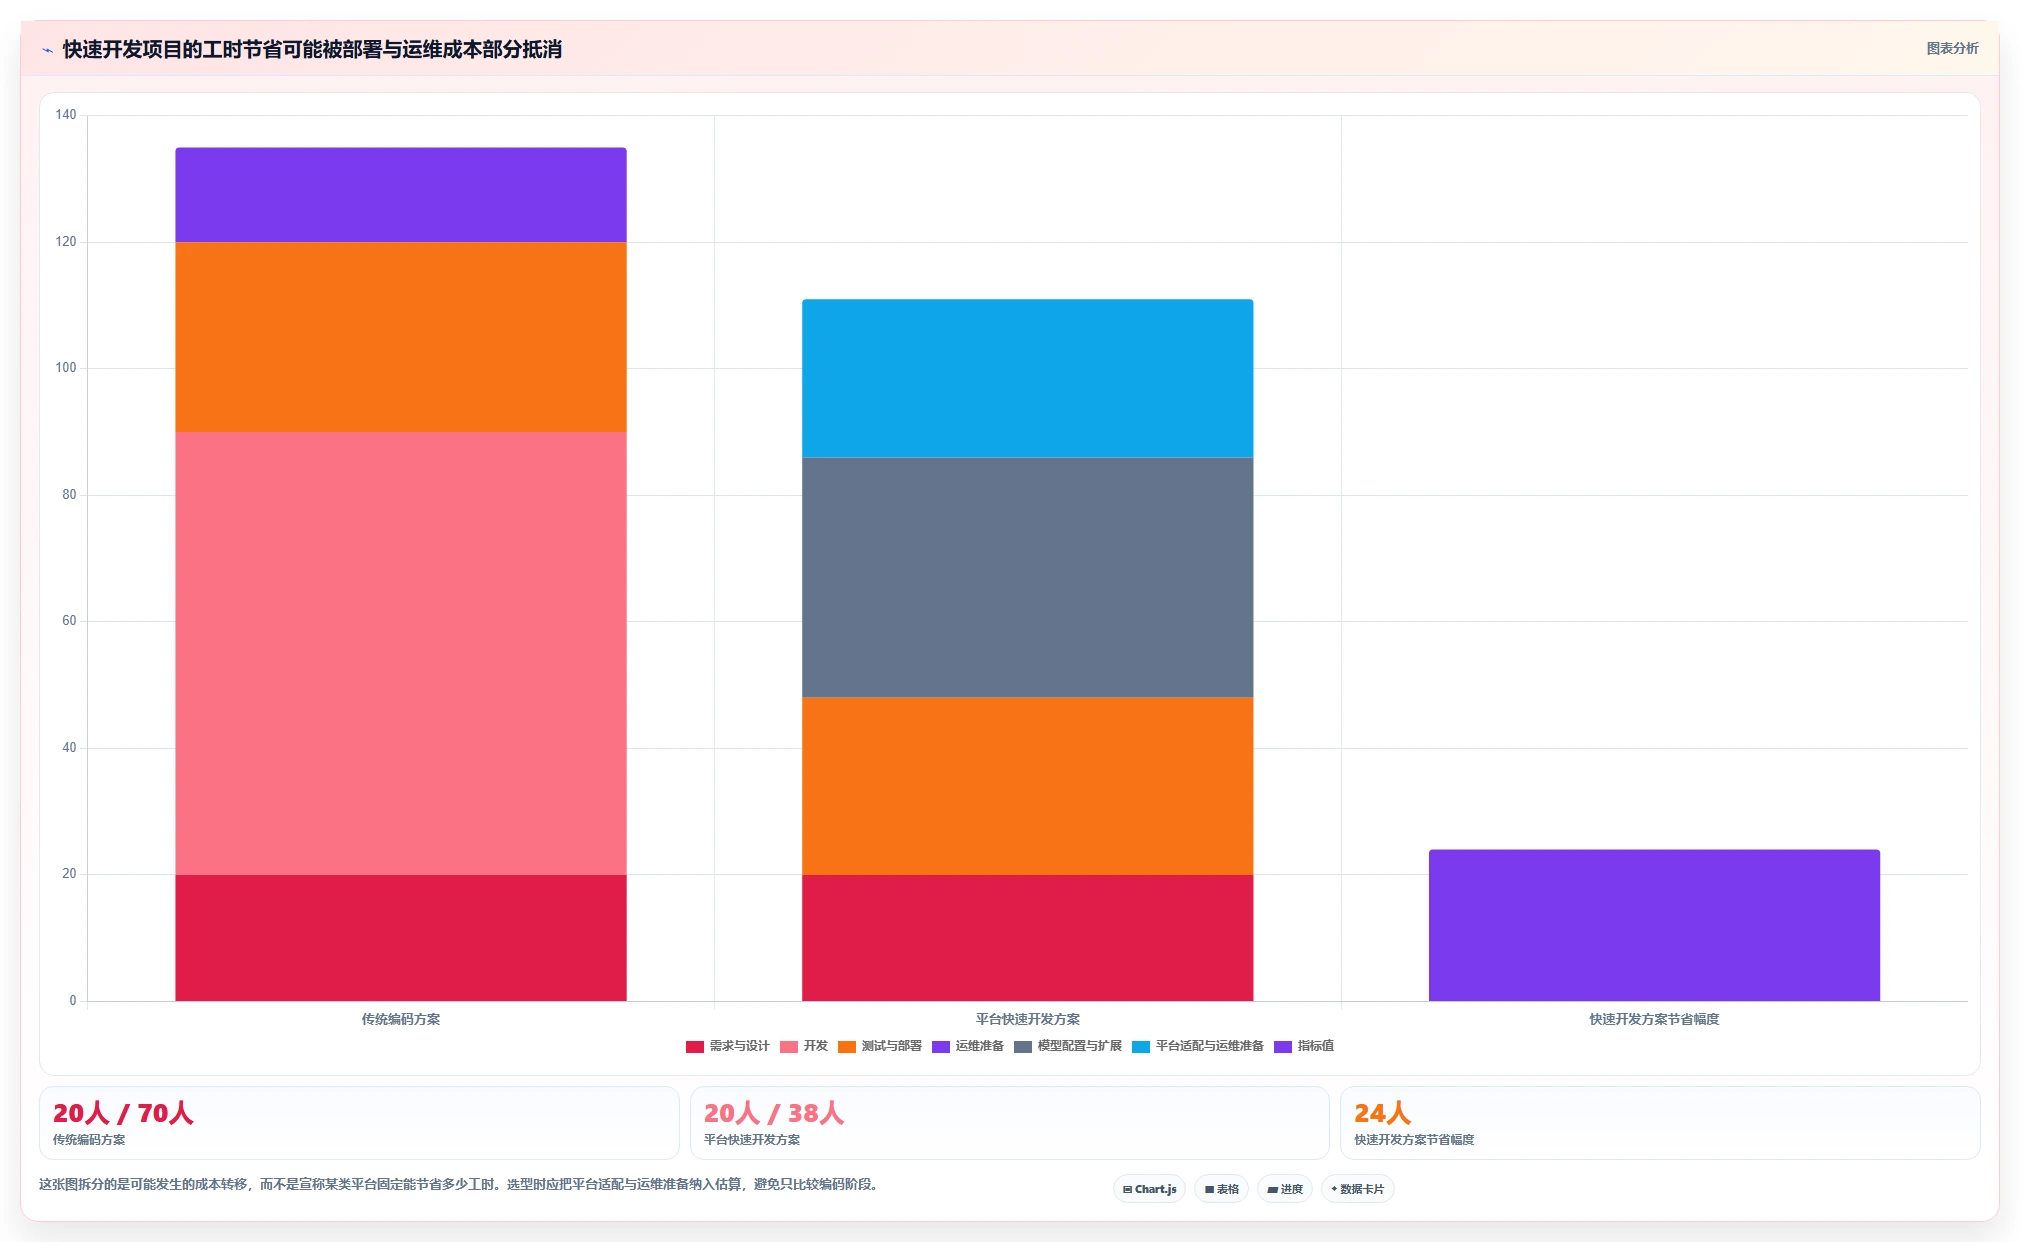Viewport: 2020px width, 1242px height.
Task: Click the 20人 / 38人 stat card value
Action: 774,1113
